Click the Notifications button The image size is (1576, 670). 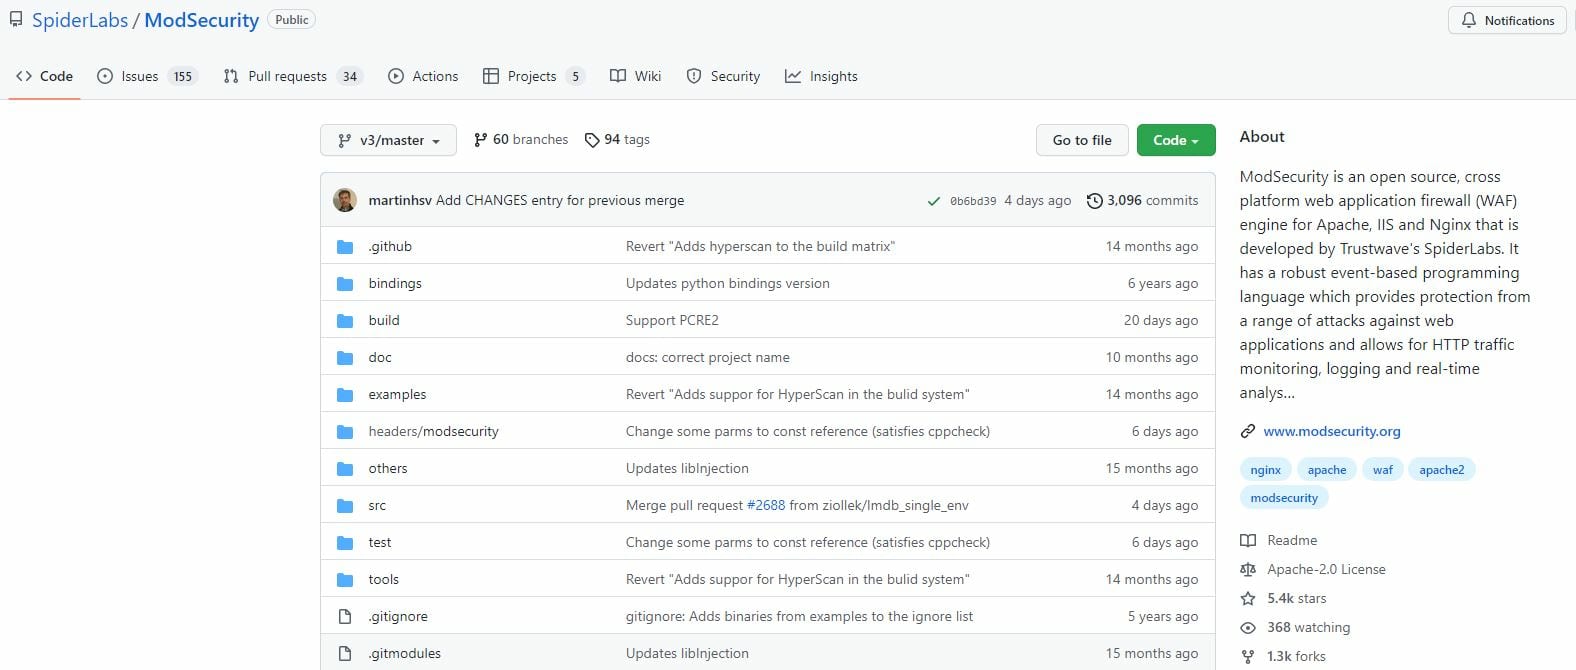[x=1508, y=20]
